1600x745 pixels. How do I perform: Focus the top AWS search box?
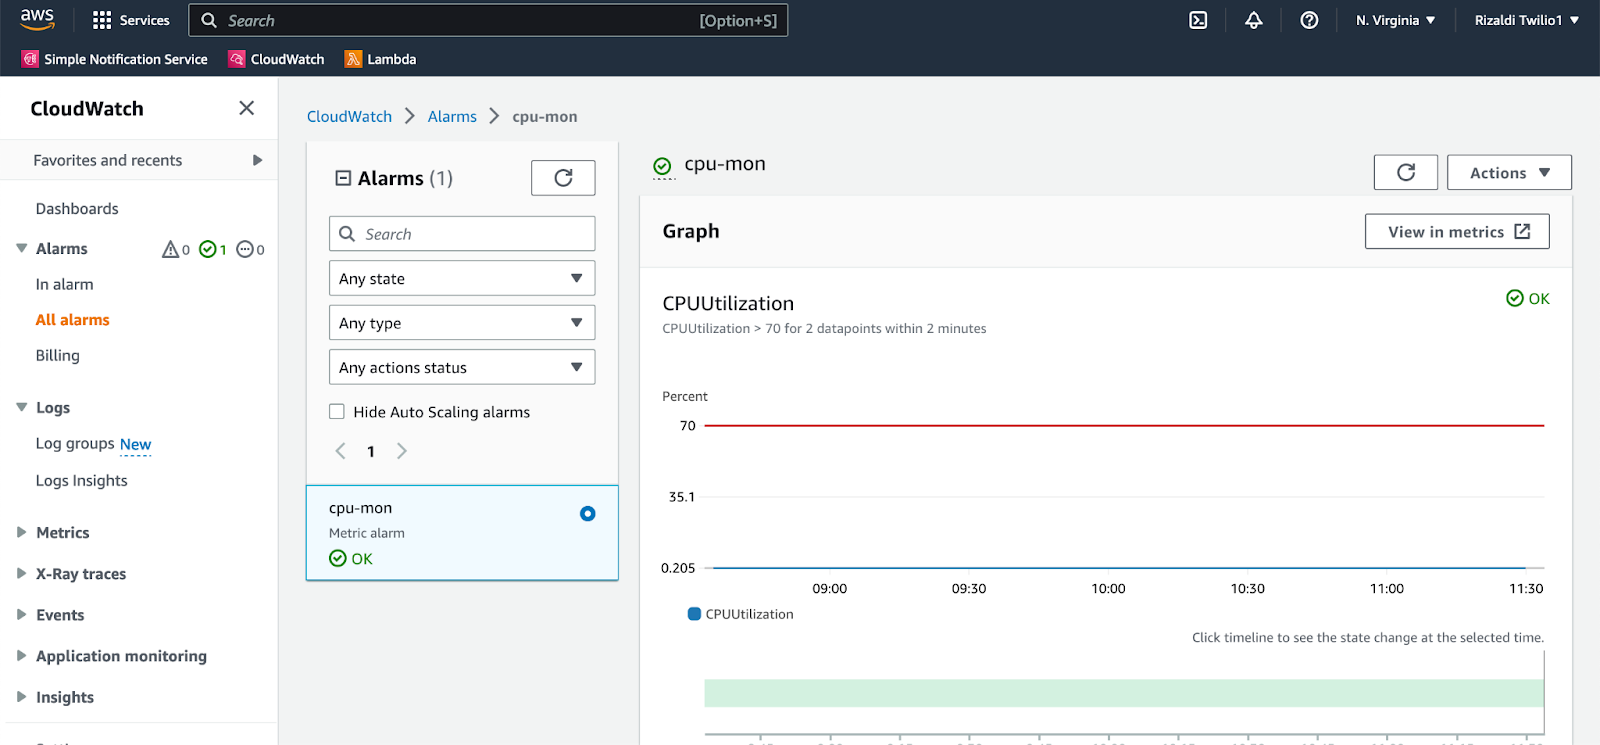pyautogui.click(x=489, y=20)
